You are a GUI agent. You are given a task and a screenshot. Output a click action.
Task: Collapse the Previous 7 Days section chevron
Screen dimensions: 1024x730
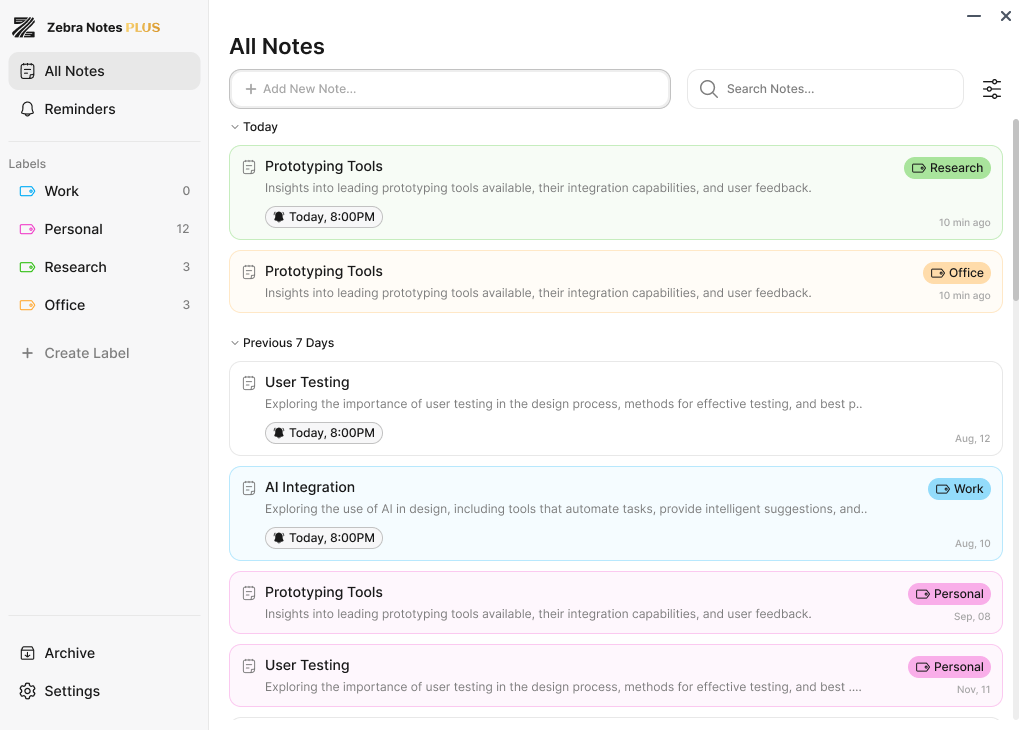click(235, 343)
